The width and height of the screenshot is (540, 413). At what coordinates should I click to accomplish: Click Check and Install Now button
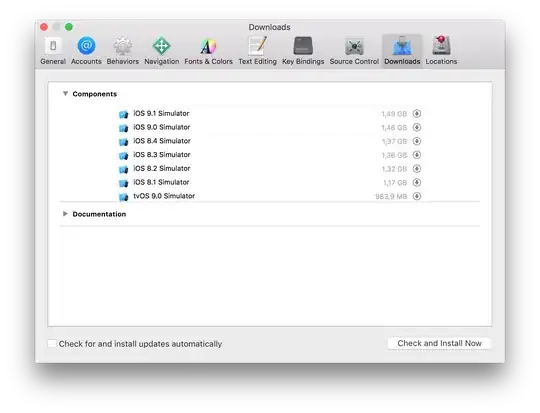click(439, 343)
